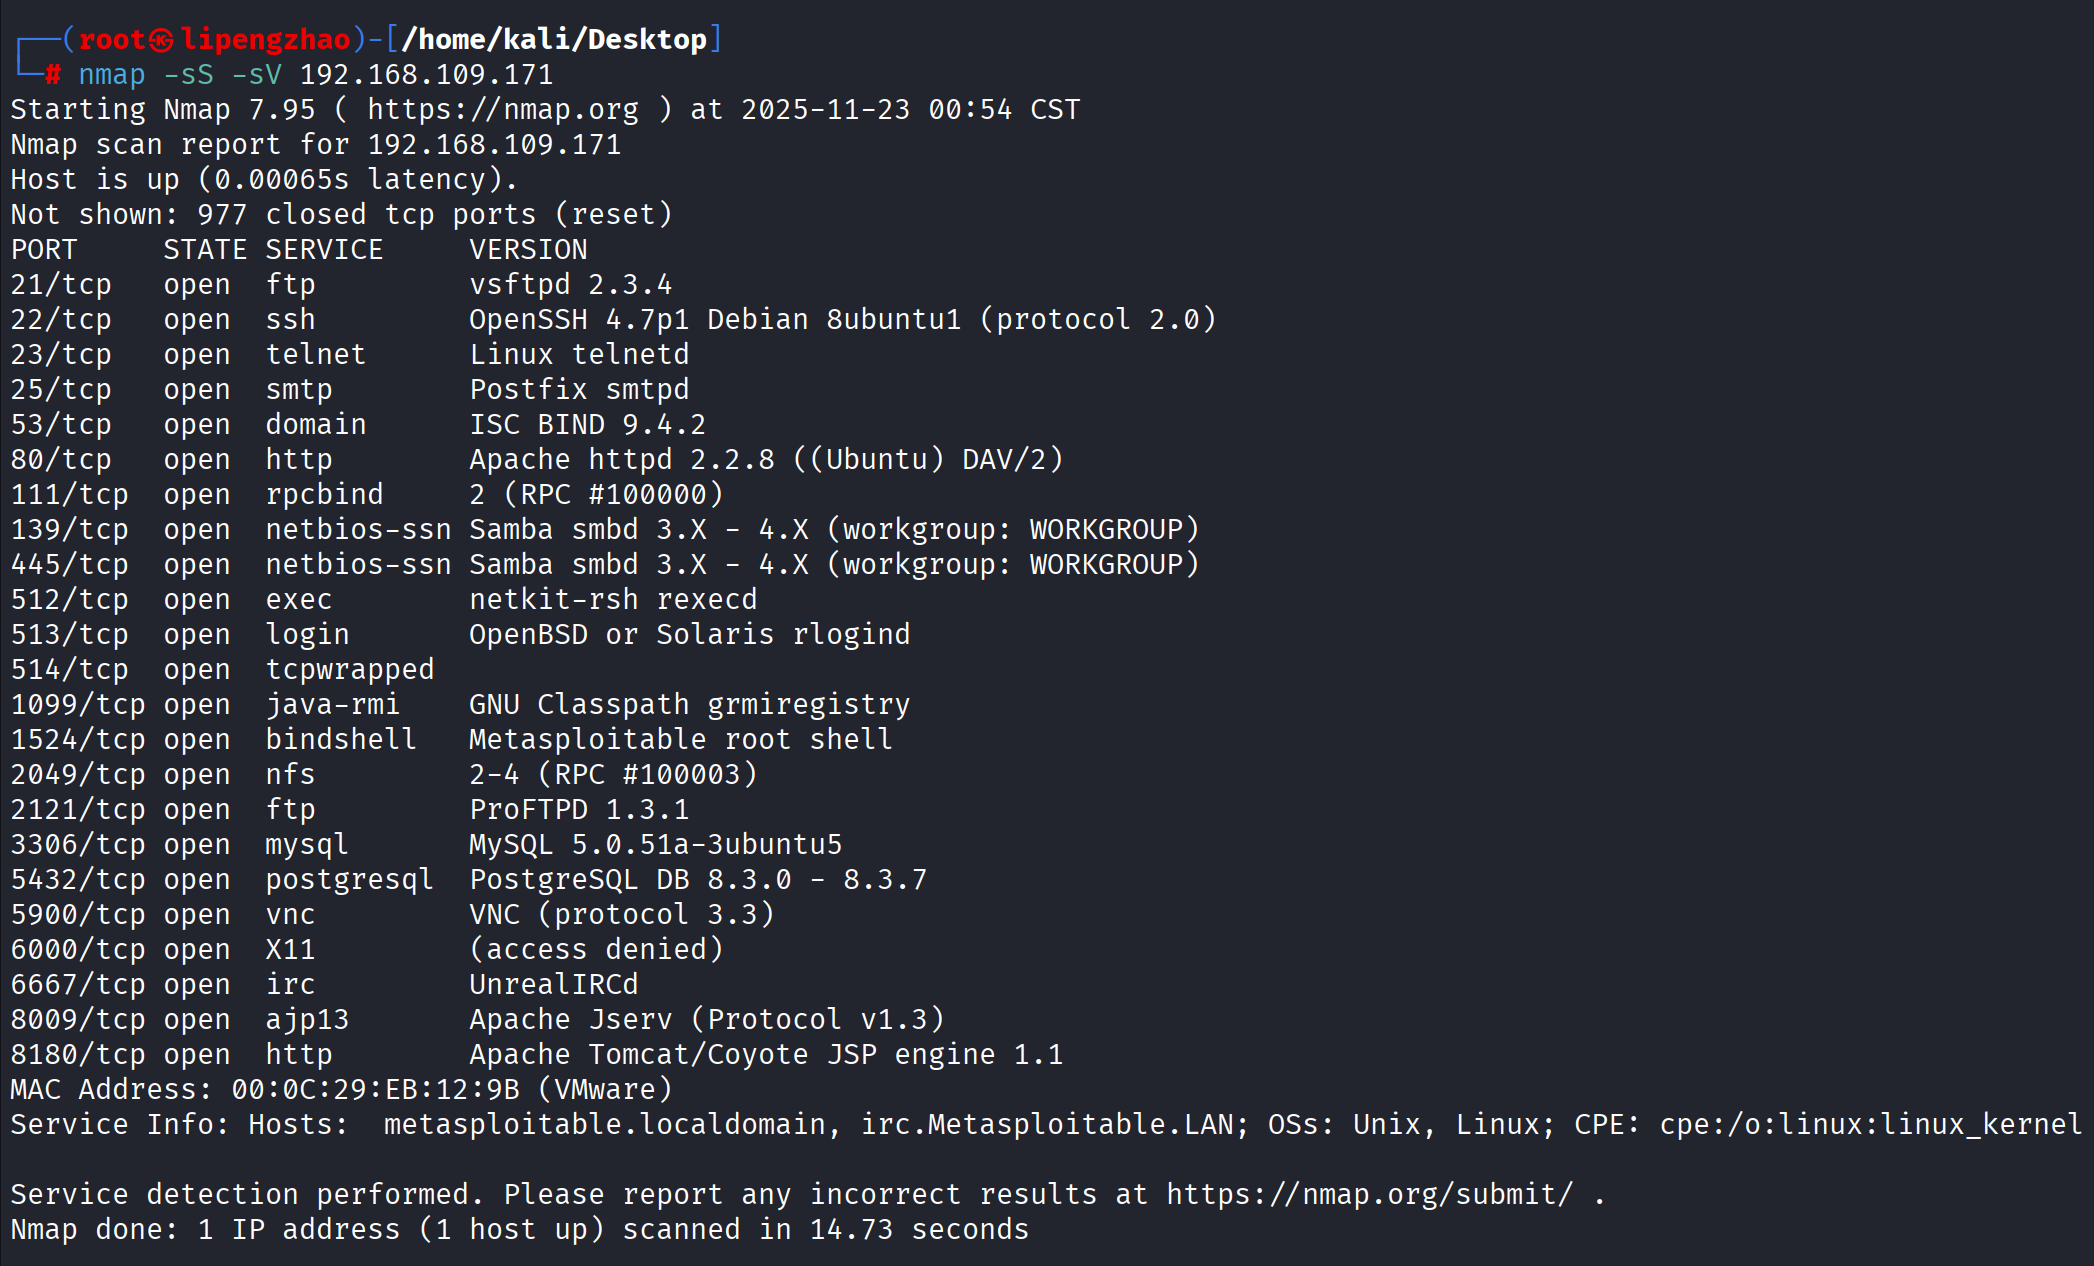2094x1266 pixels.
Task: Click the Postfix smtpd version text
Action: point(579,390)
